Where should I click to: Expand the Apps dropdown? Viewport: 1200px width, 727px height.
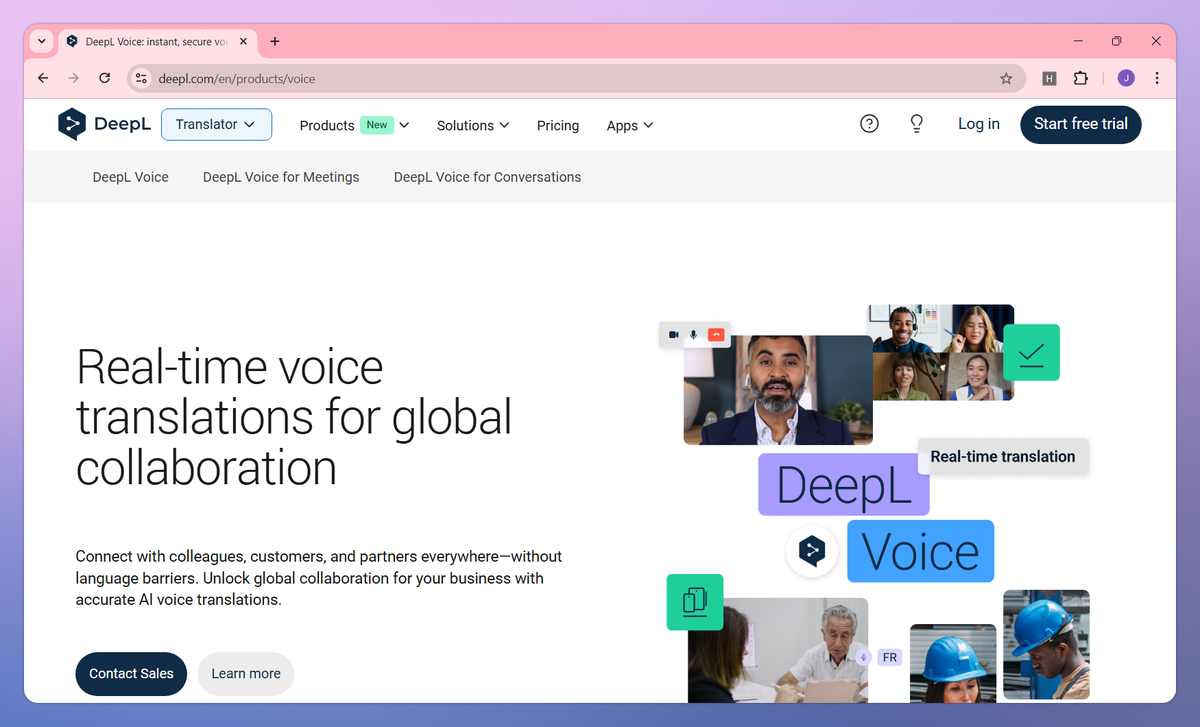pyautogui.click(x=629, y=125)
